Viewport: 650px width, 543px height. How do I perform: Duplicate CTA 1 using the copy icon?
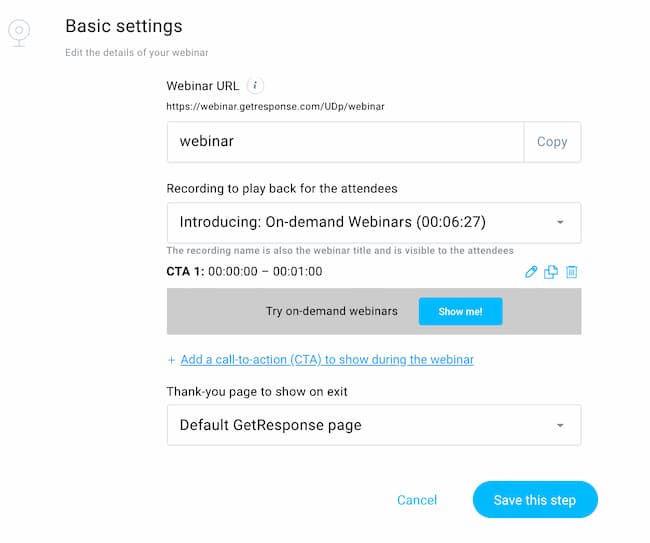coord(551,271)
